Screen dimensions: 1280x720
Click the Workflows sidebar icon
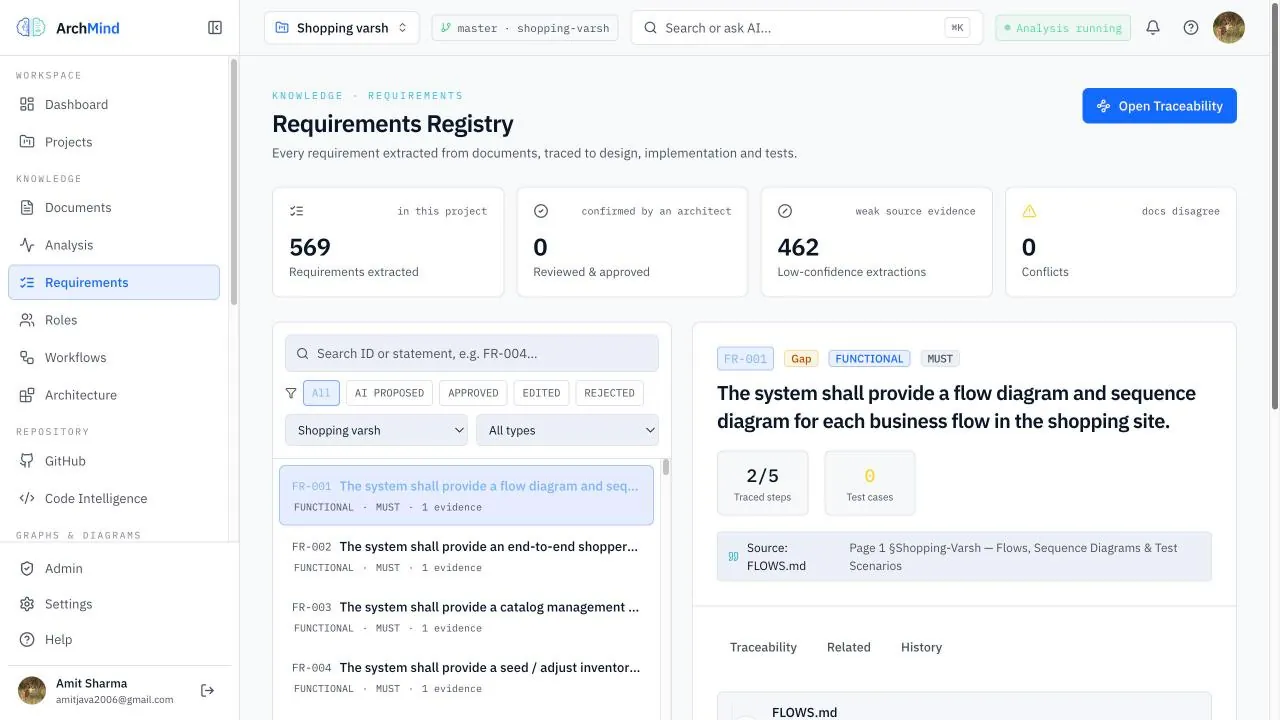[27, 357]
